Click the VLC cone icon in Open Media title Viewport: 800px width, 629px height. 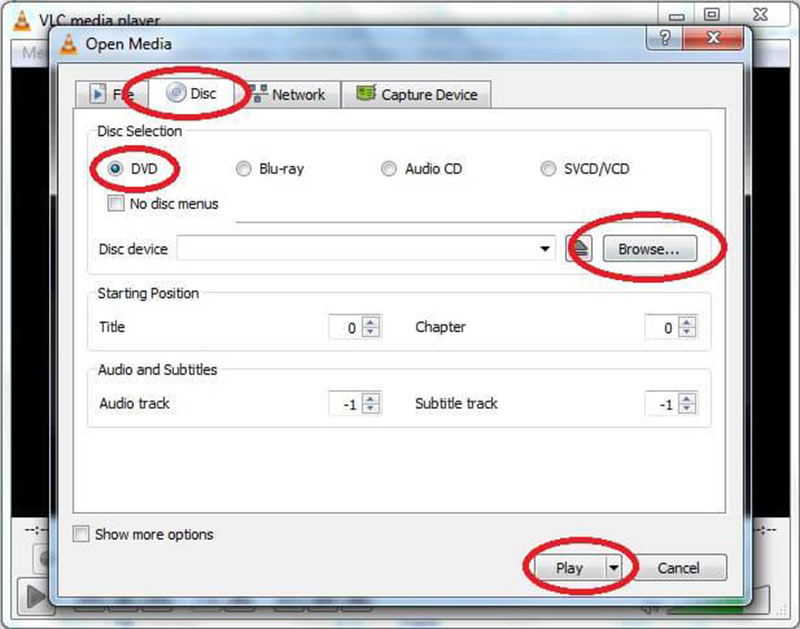(69, 43)
